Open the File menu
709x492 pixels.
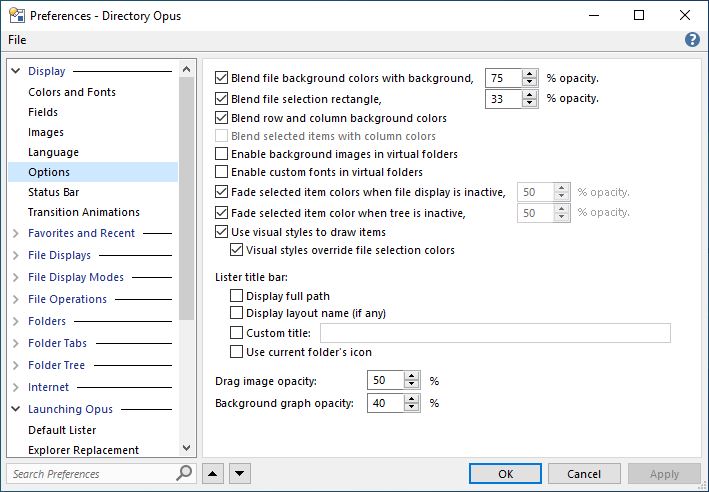(x=17, y=40)
